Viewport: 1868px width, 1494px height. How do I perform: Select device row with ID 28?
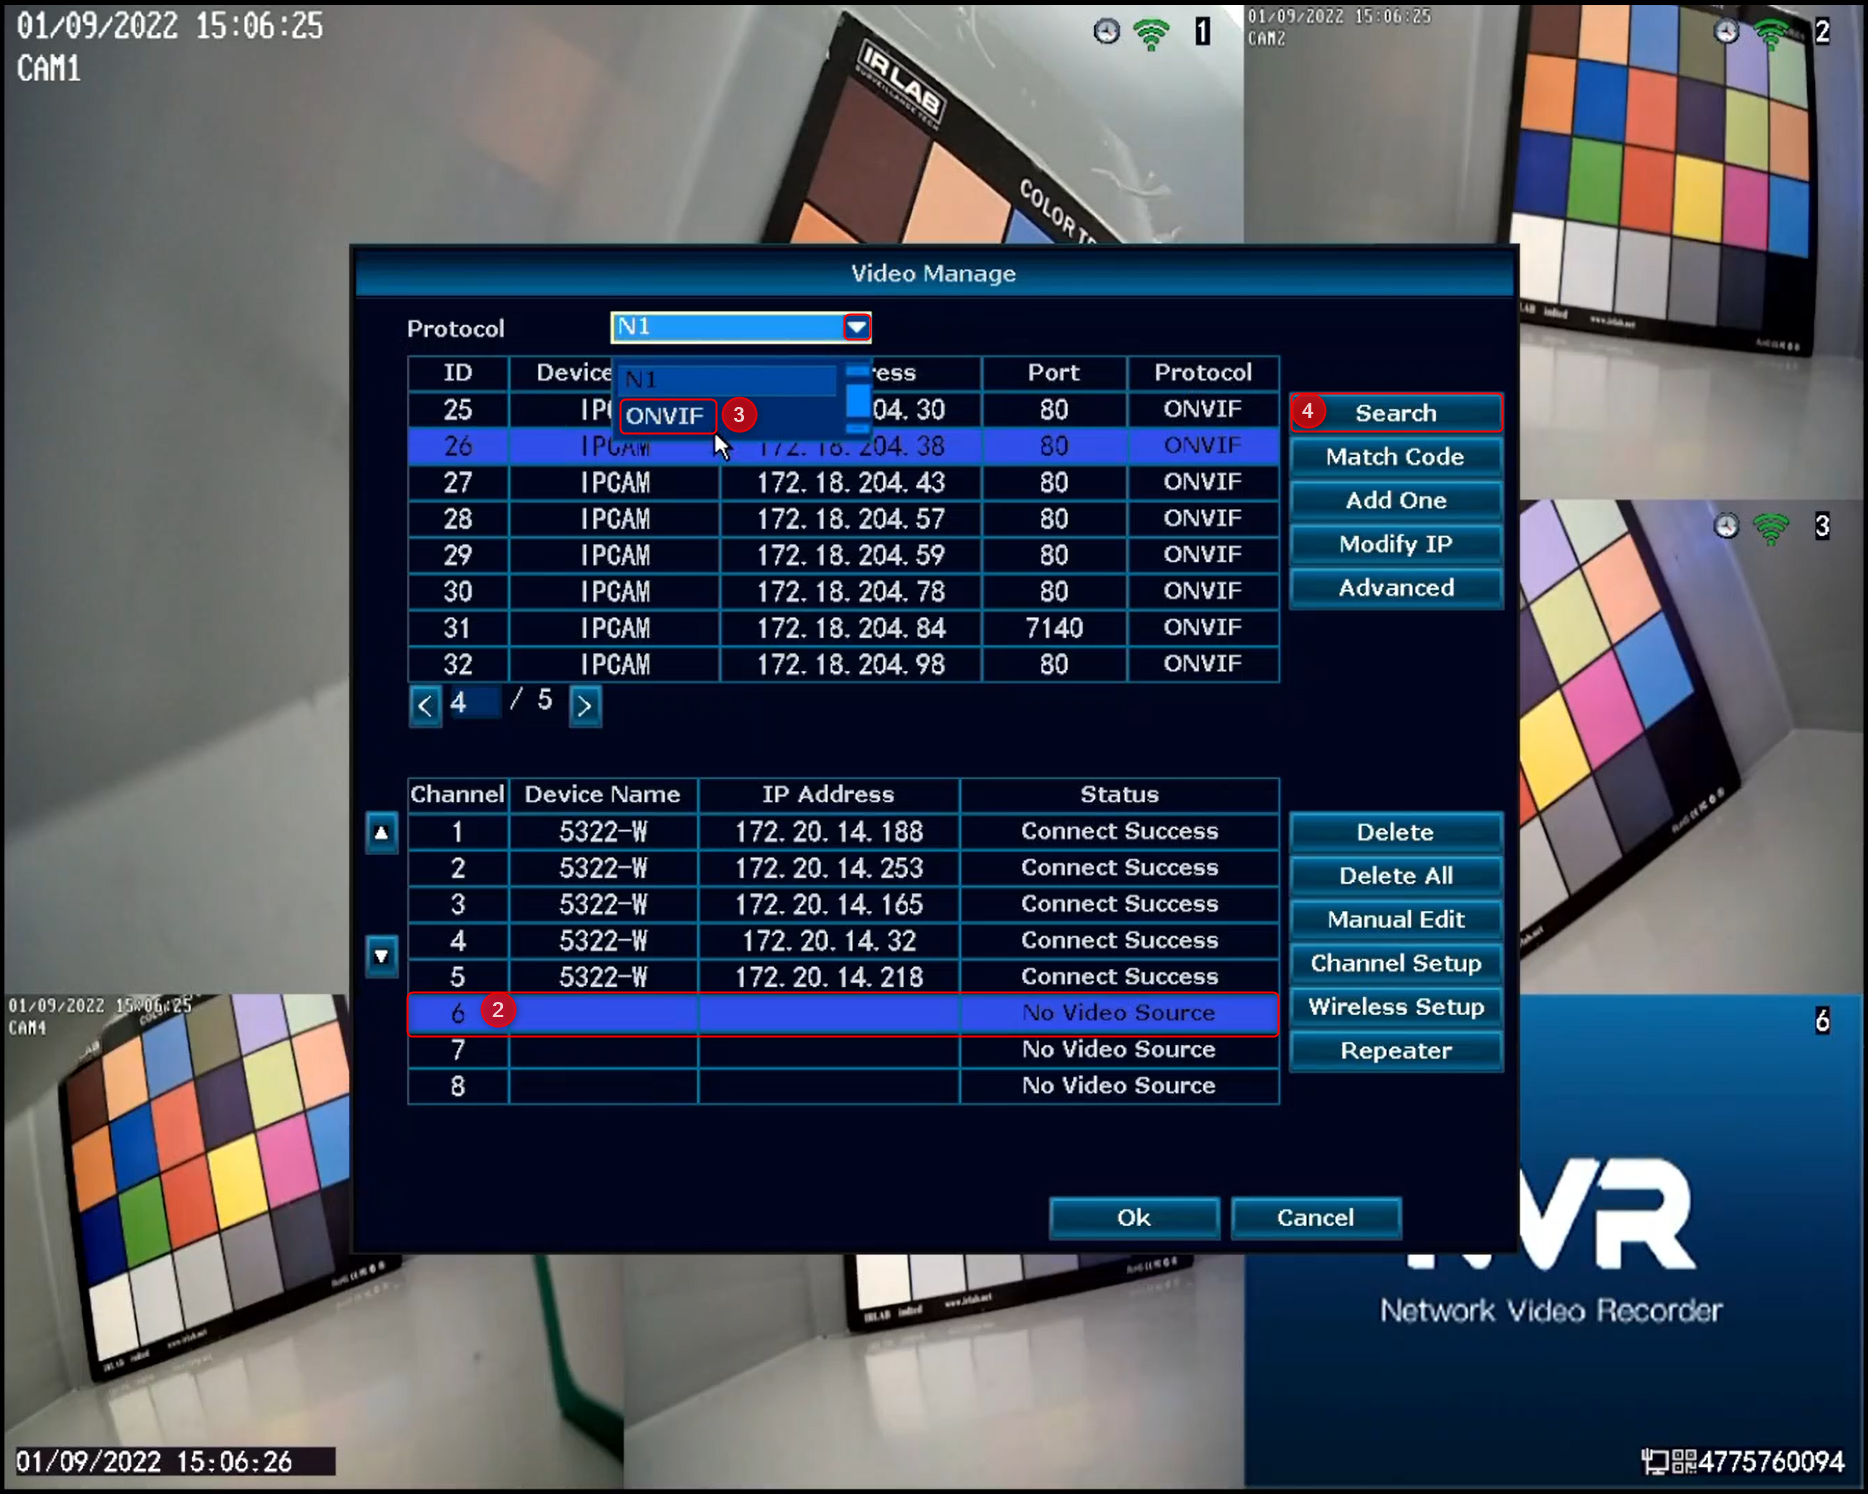tap(843, 519)
